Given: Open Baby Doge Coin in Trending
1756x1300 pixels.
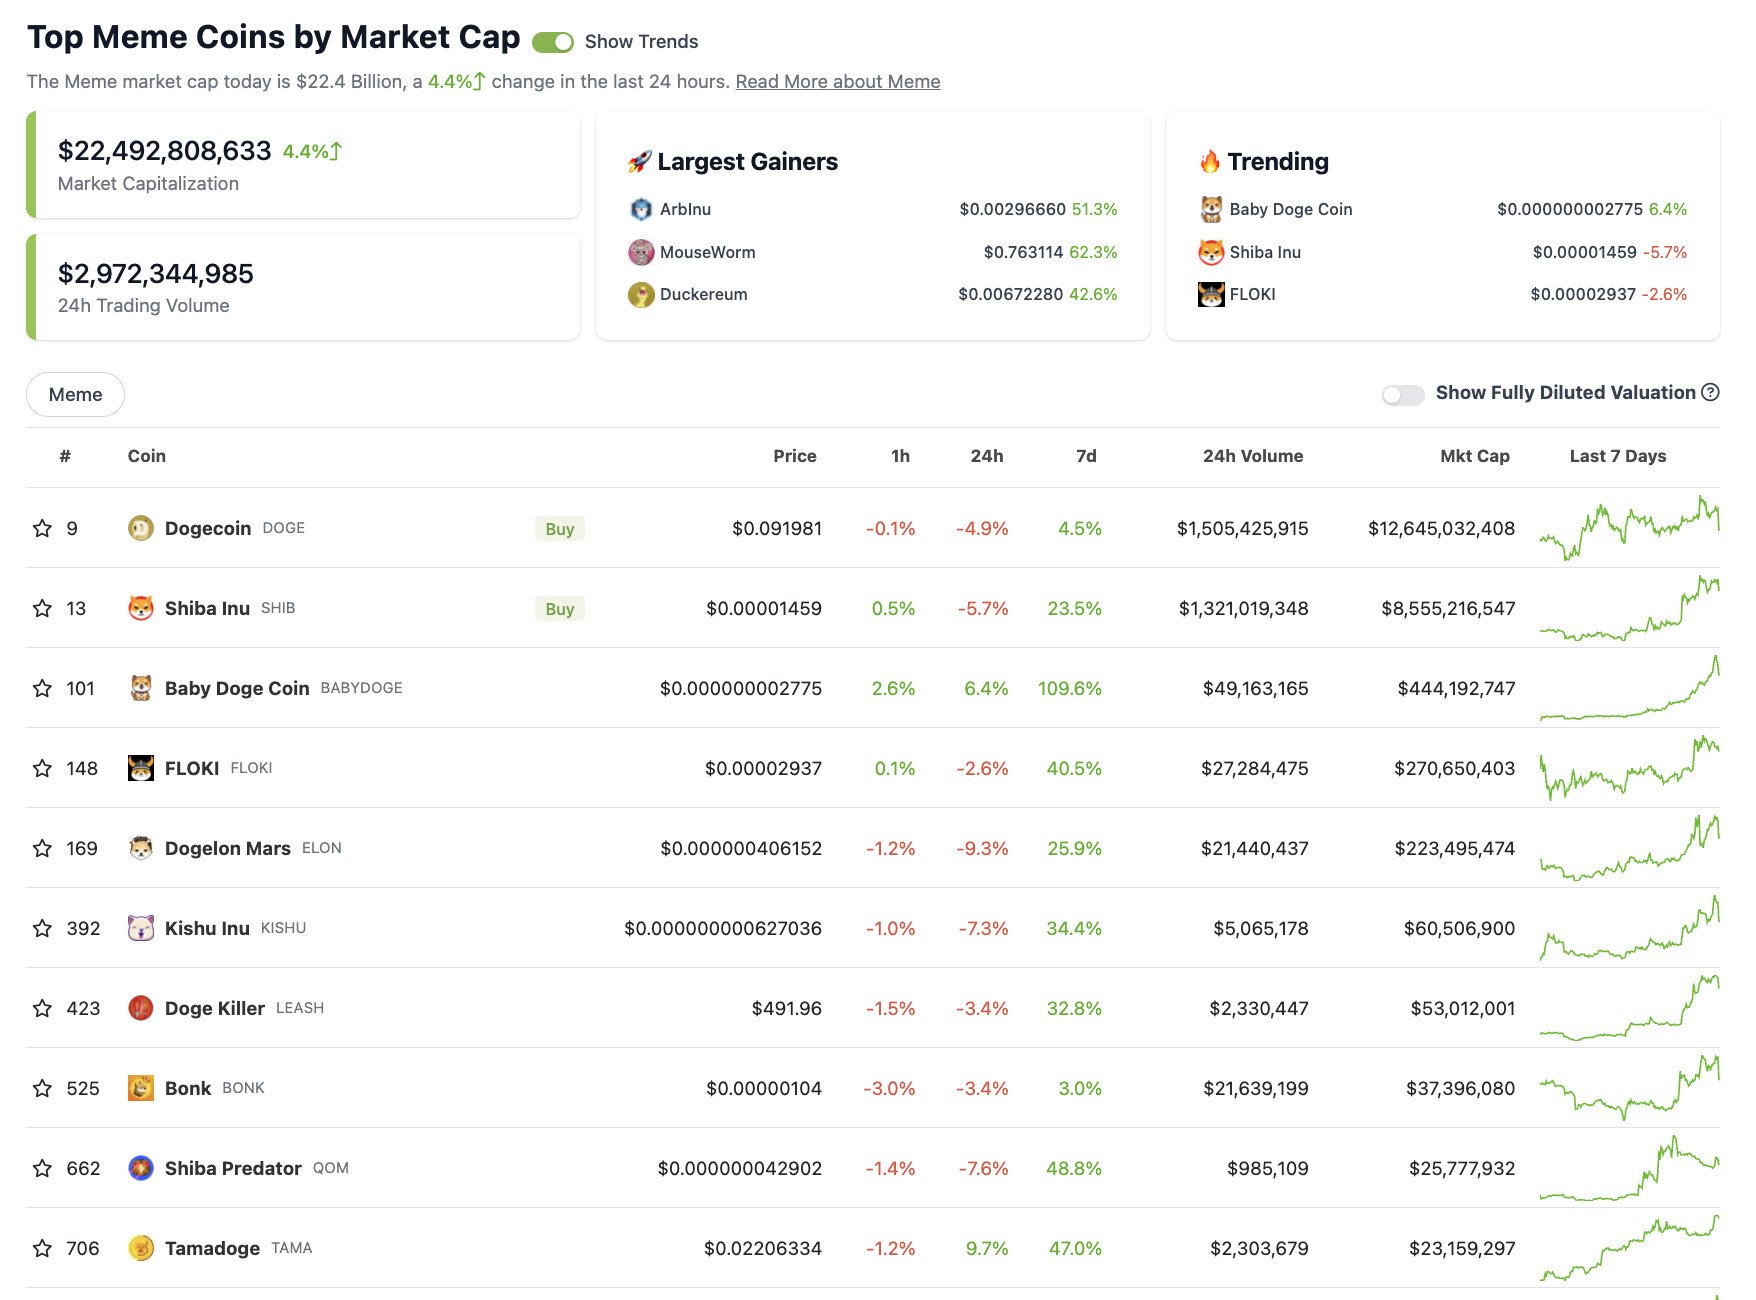Looking at the screenshot, I should pos(1291,209).
